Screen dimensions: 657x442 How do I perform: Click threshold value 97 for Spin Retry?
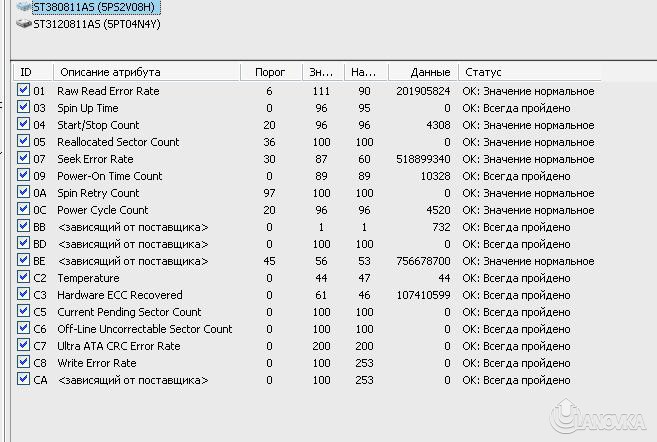[269, 193]
